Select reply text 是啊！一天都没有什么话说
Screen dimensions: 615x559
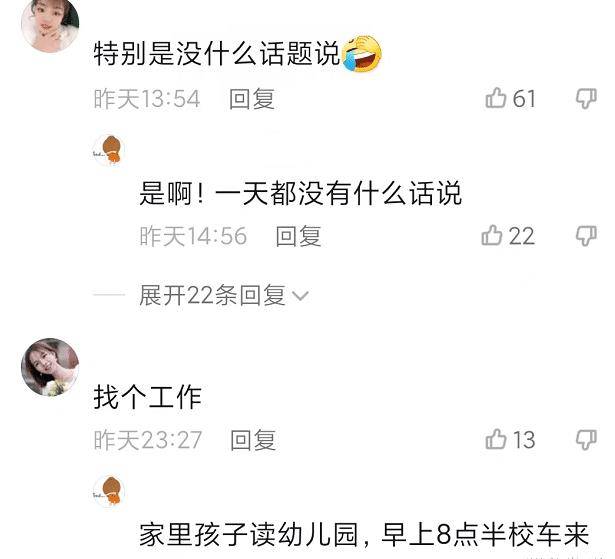(x=300, y=193)
